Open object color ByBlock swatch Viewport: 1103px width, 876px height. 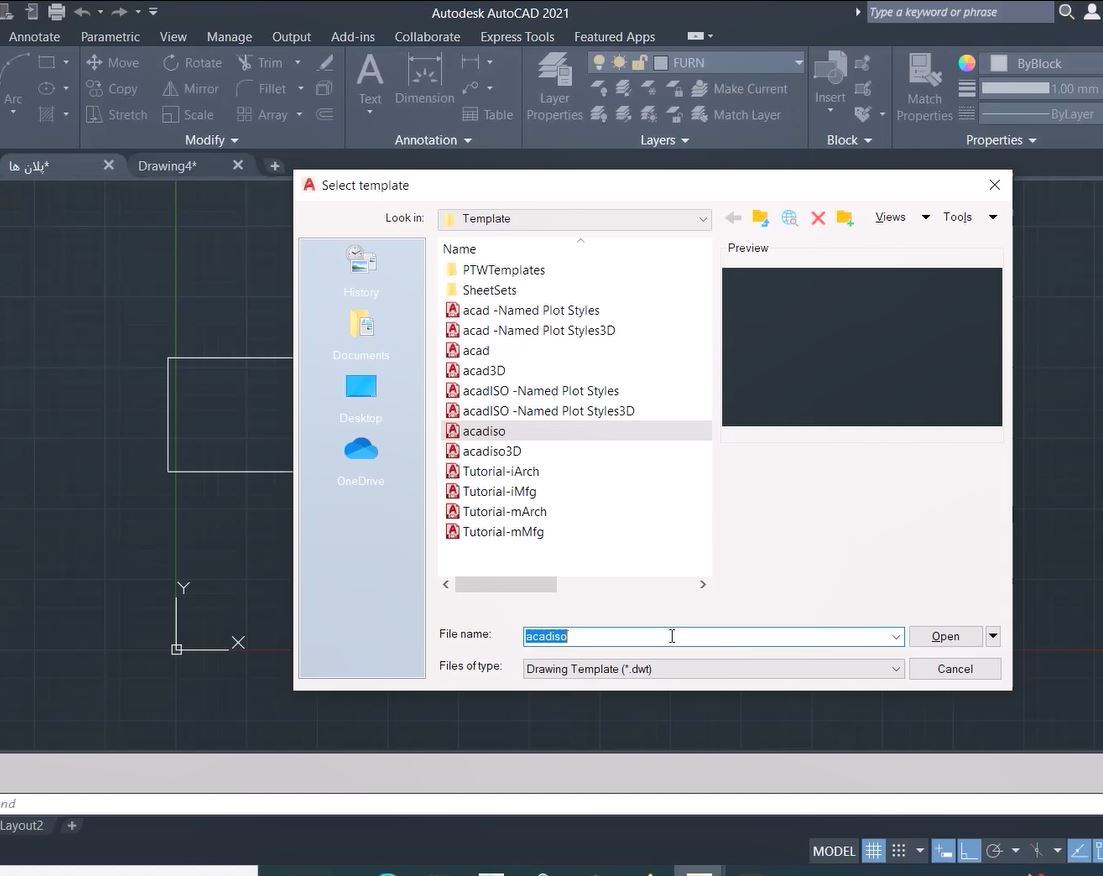[998, 63]
